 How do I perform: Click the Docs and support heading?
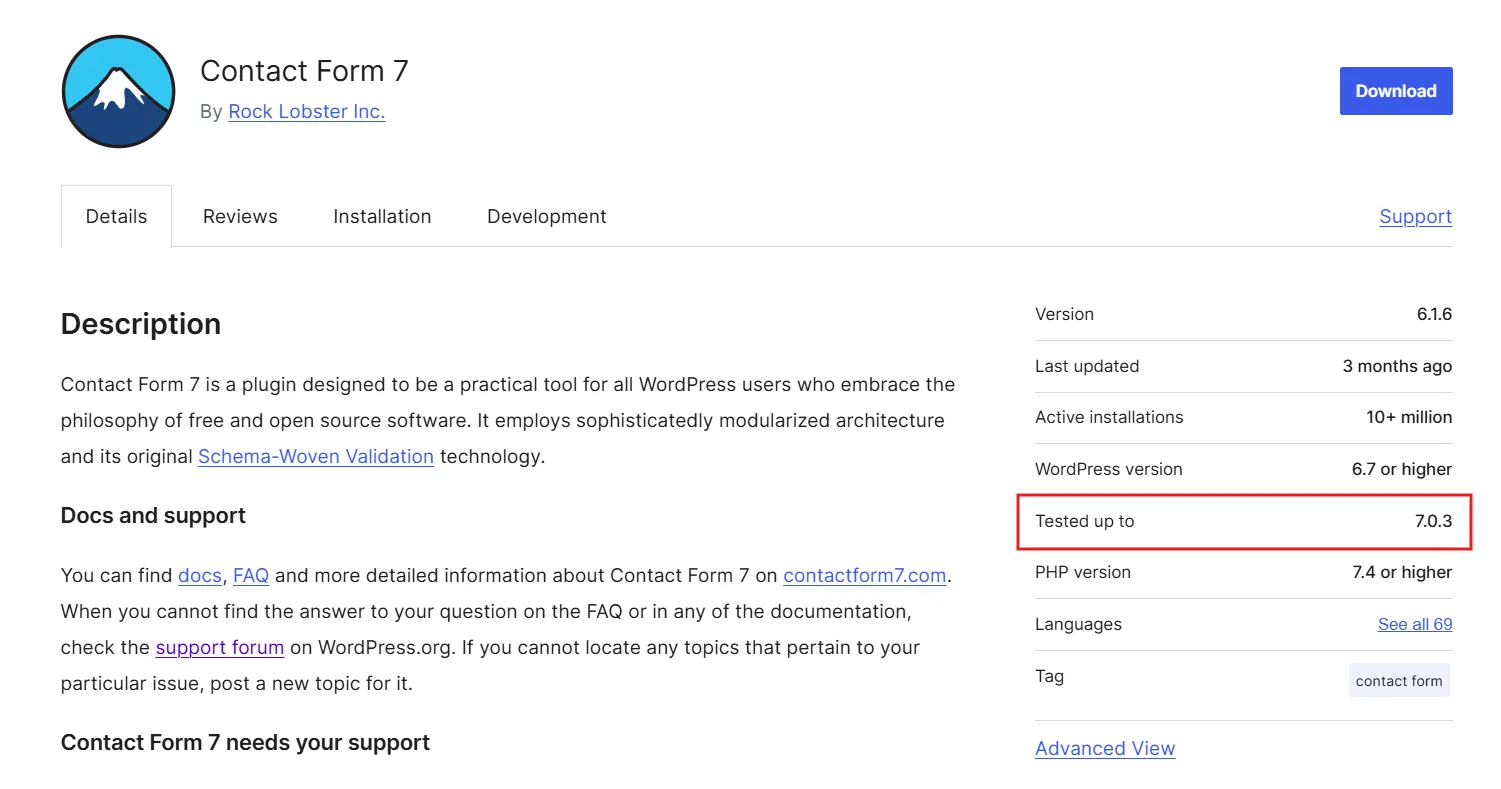click(153, 516)
